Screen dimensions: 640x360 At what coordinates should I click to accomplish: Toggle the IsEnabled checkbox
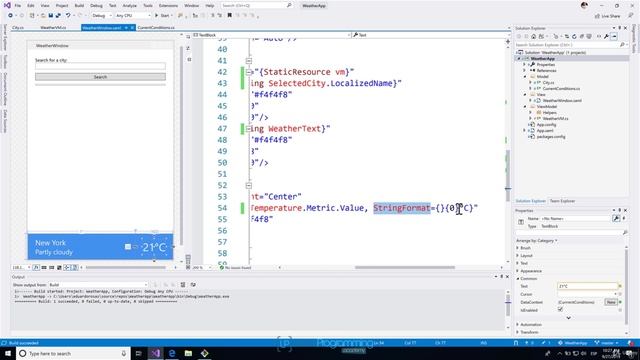[560, 310]
